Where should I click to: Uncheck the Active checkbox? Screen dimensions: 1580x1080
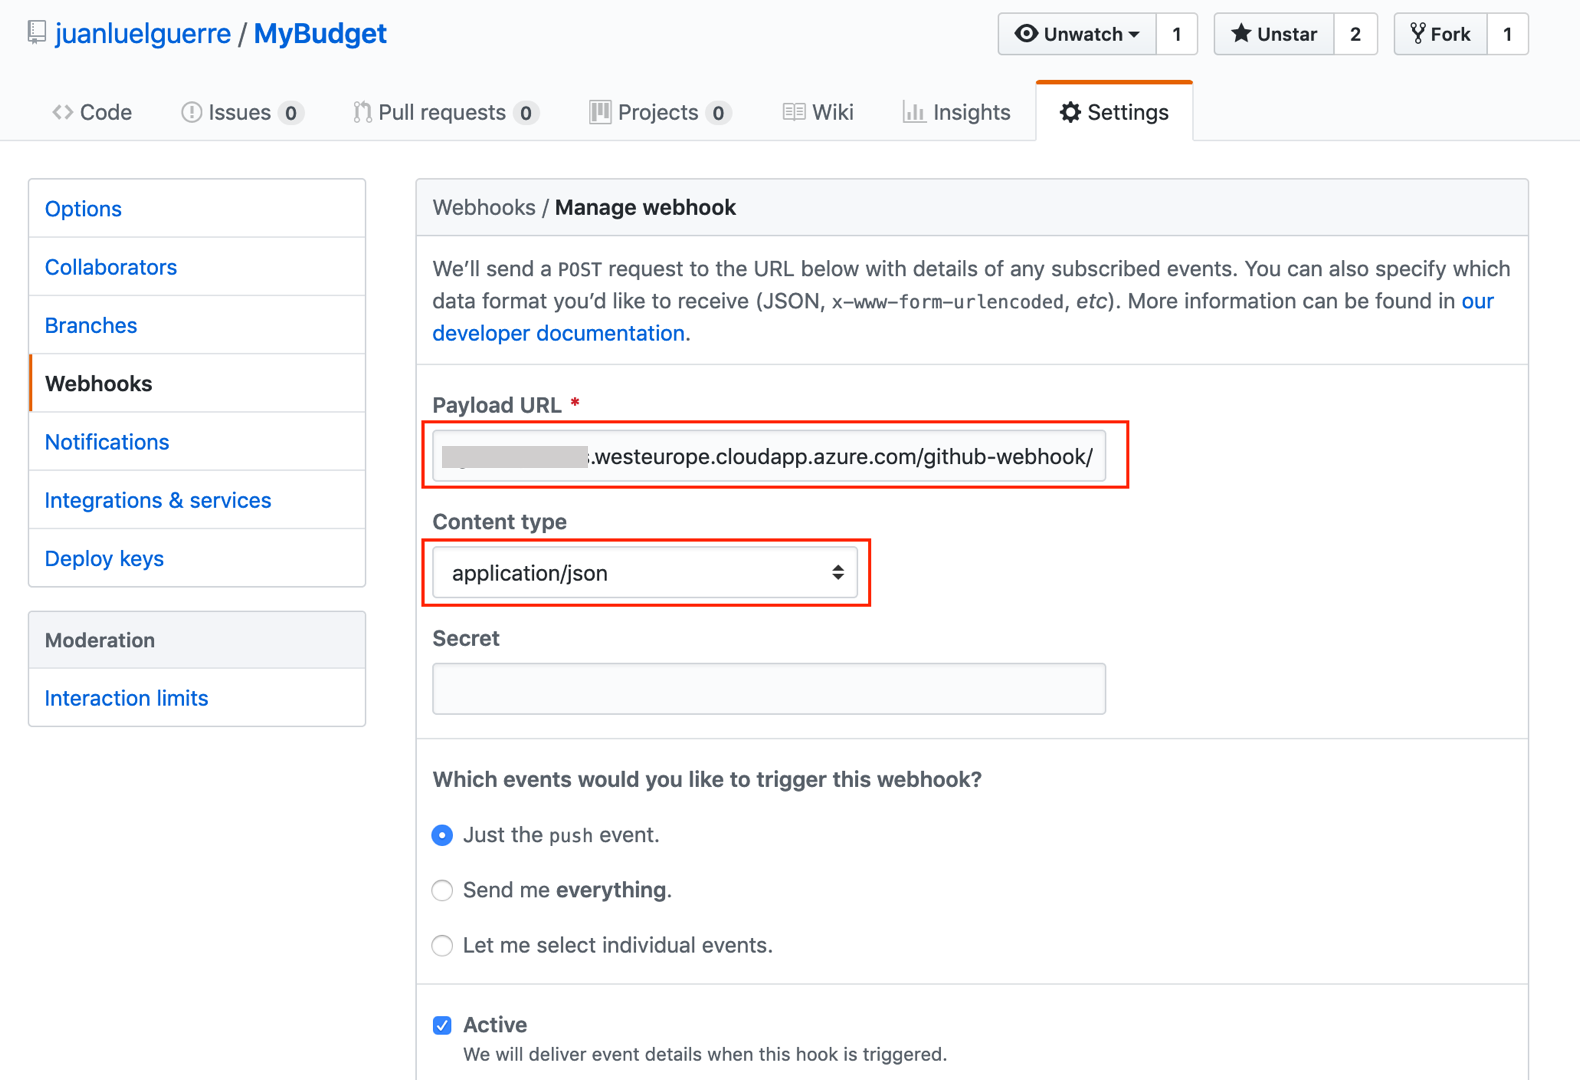[x=442, y=1025]
